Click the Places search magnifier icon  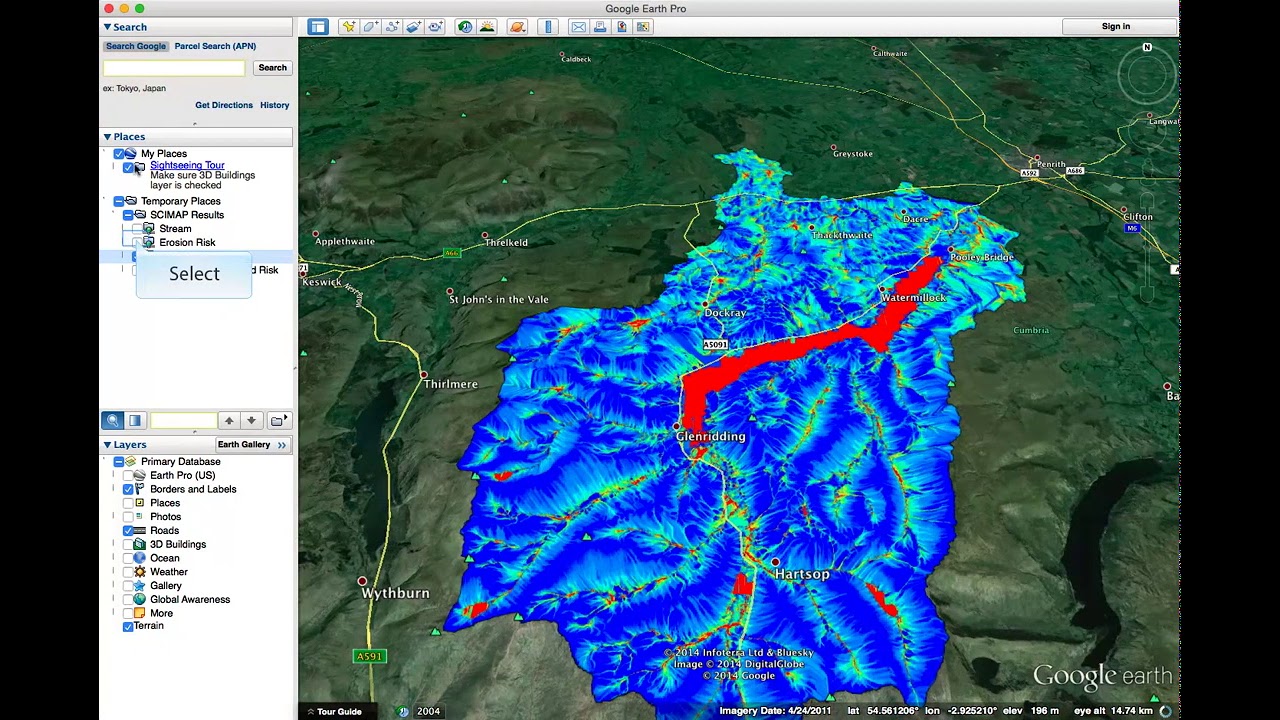[x=113, y=421]
